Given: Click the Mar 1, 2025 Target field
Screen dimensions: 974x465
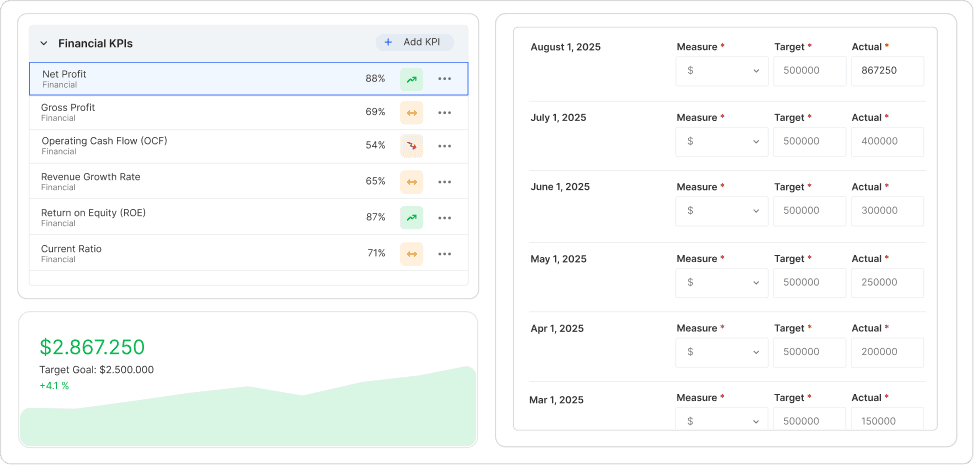Looking at the screenshot, I should (x=809, y=420).
